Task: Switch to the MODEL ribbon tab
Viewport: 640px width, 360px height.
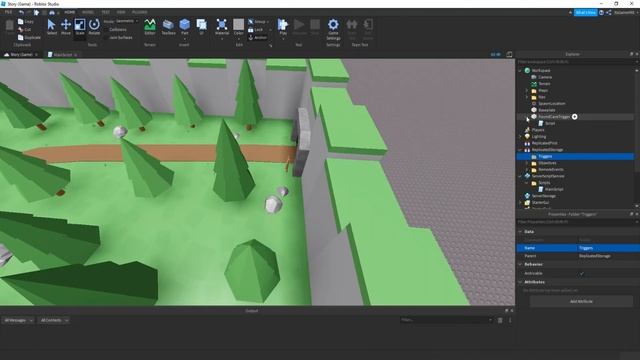Action: point(88,12)
